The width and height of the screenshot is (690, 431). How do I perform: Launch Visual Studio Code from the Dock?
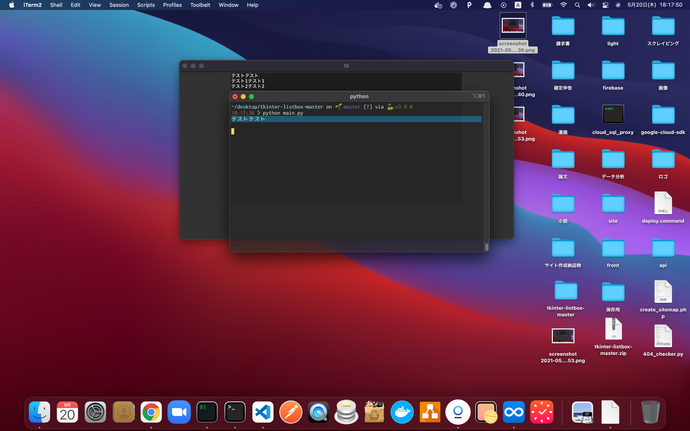(x=263, y=412)
